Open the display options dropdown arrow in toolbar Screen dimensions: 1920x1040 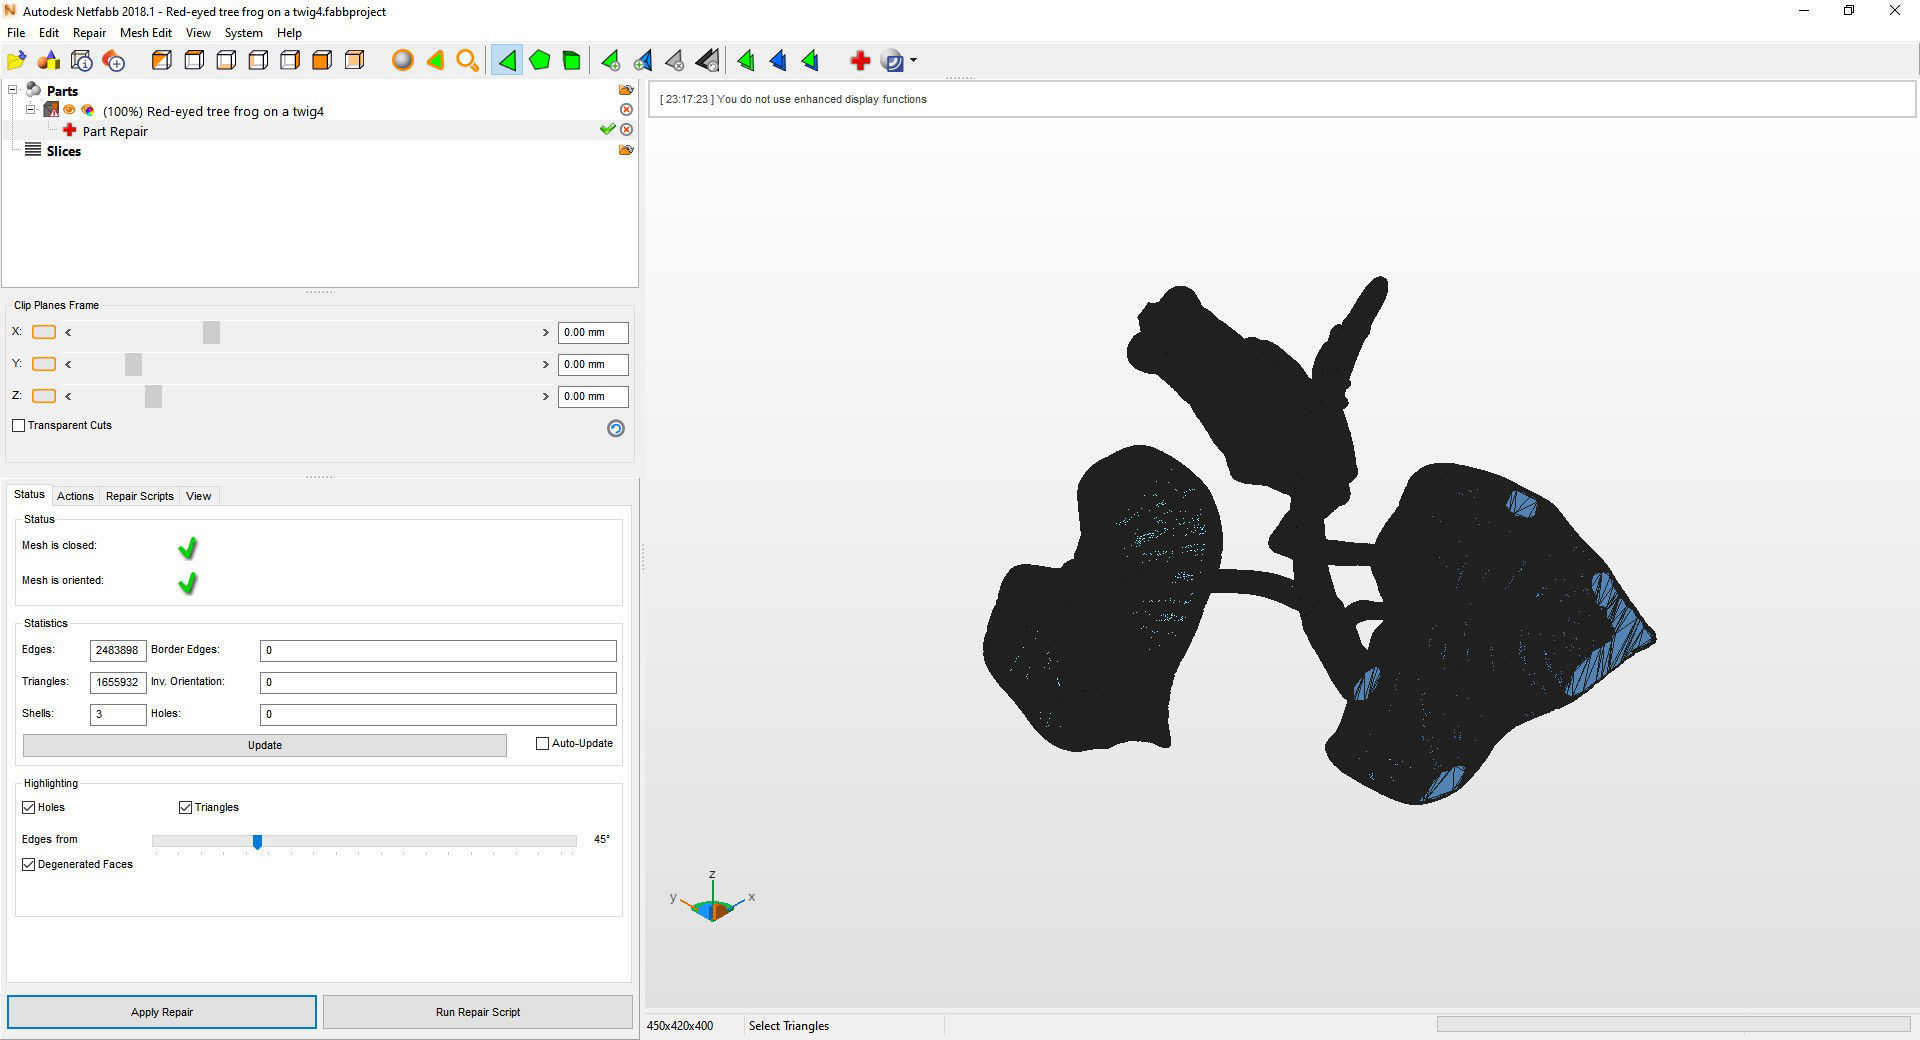click(913, 61)
